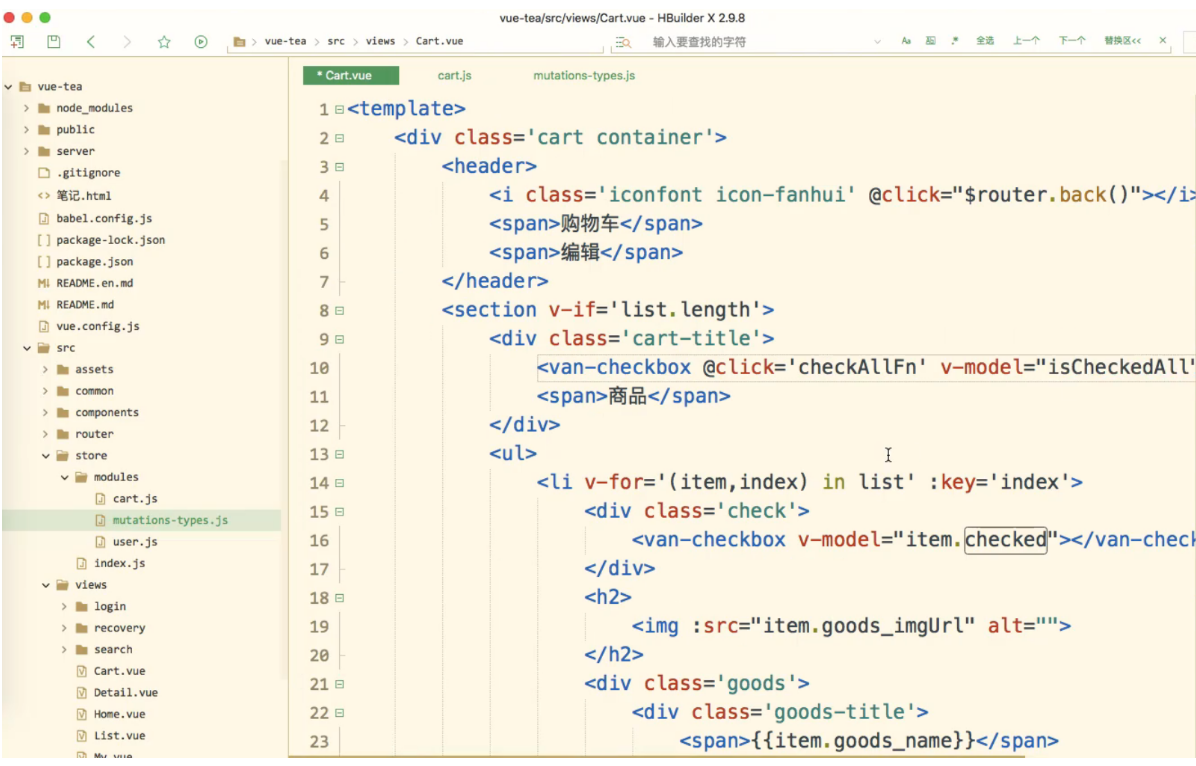Collapse the views folder

pos(45,585)
